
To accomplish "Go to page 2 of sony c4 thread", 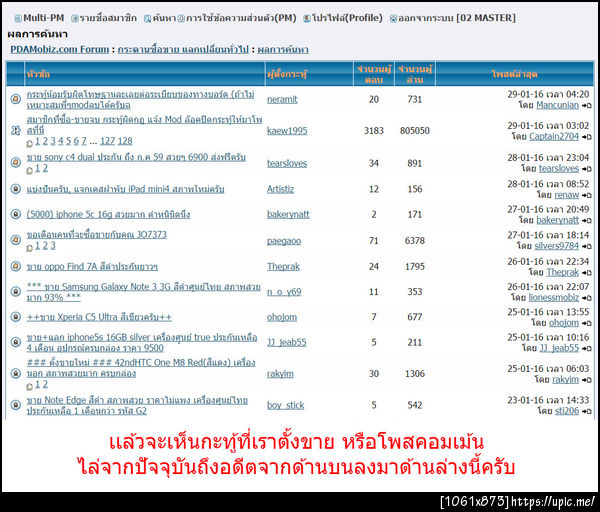I will (45, 168).
